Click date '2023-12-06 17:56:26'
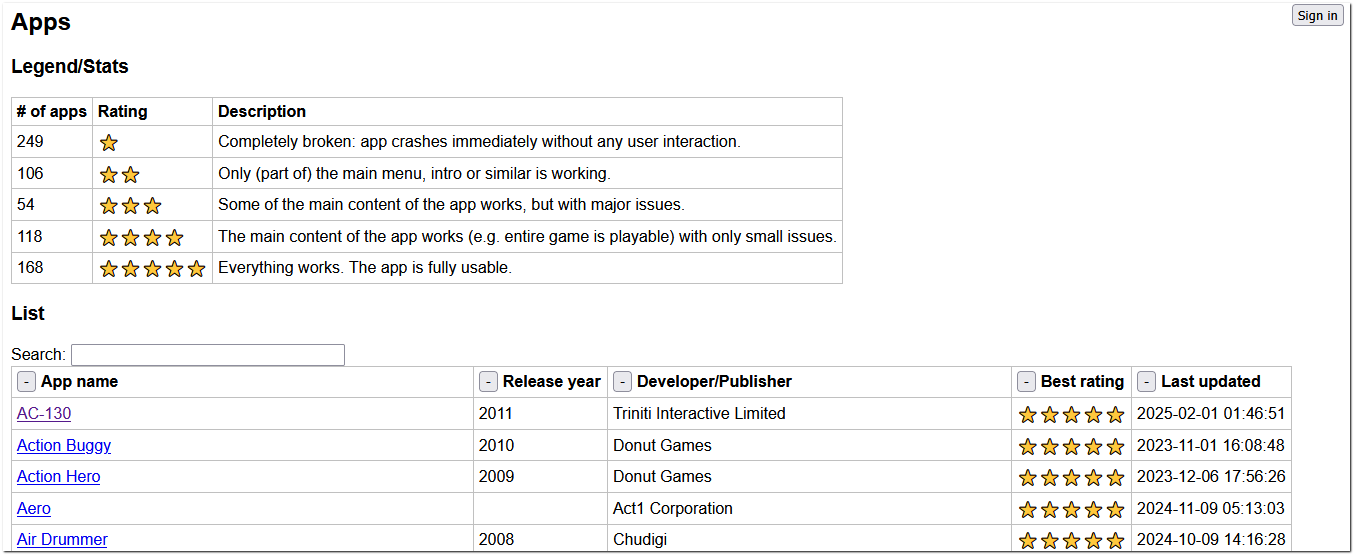 tap(1211, 476)
